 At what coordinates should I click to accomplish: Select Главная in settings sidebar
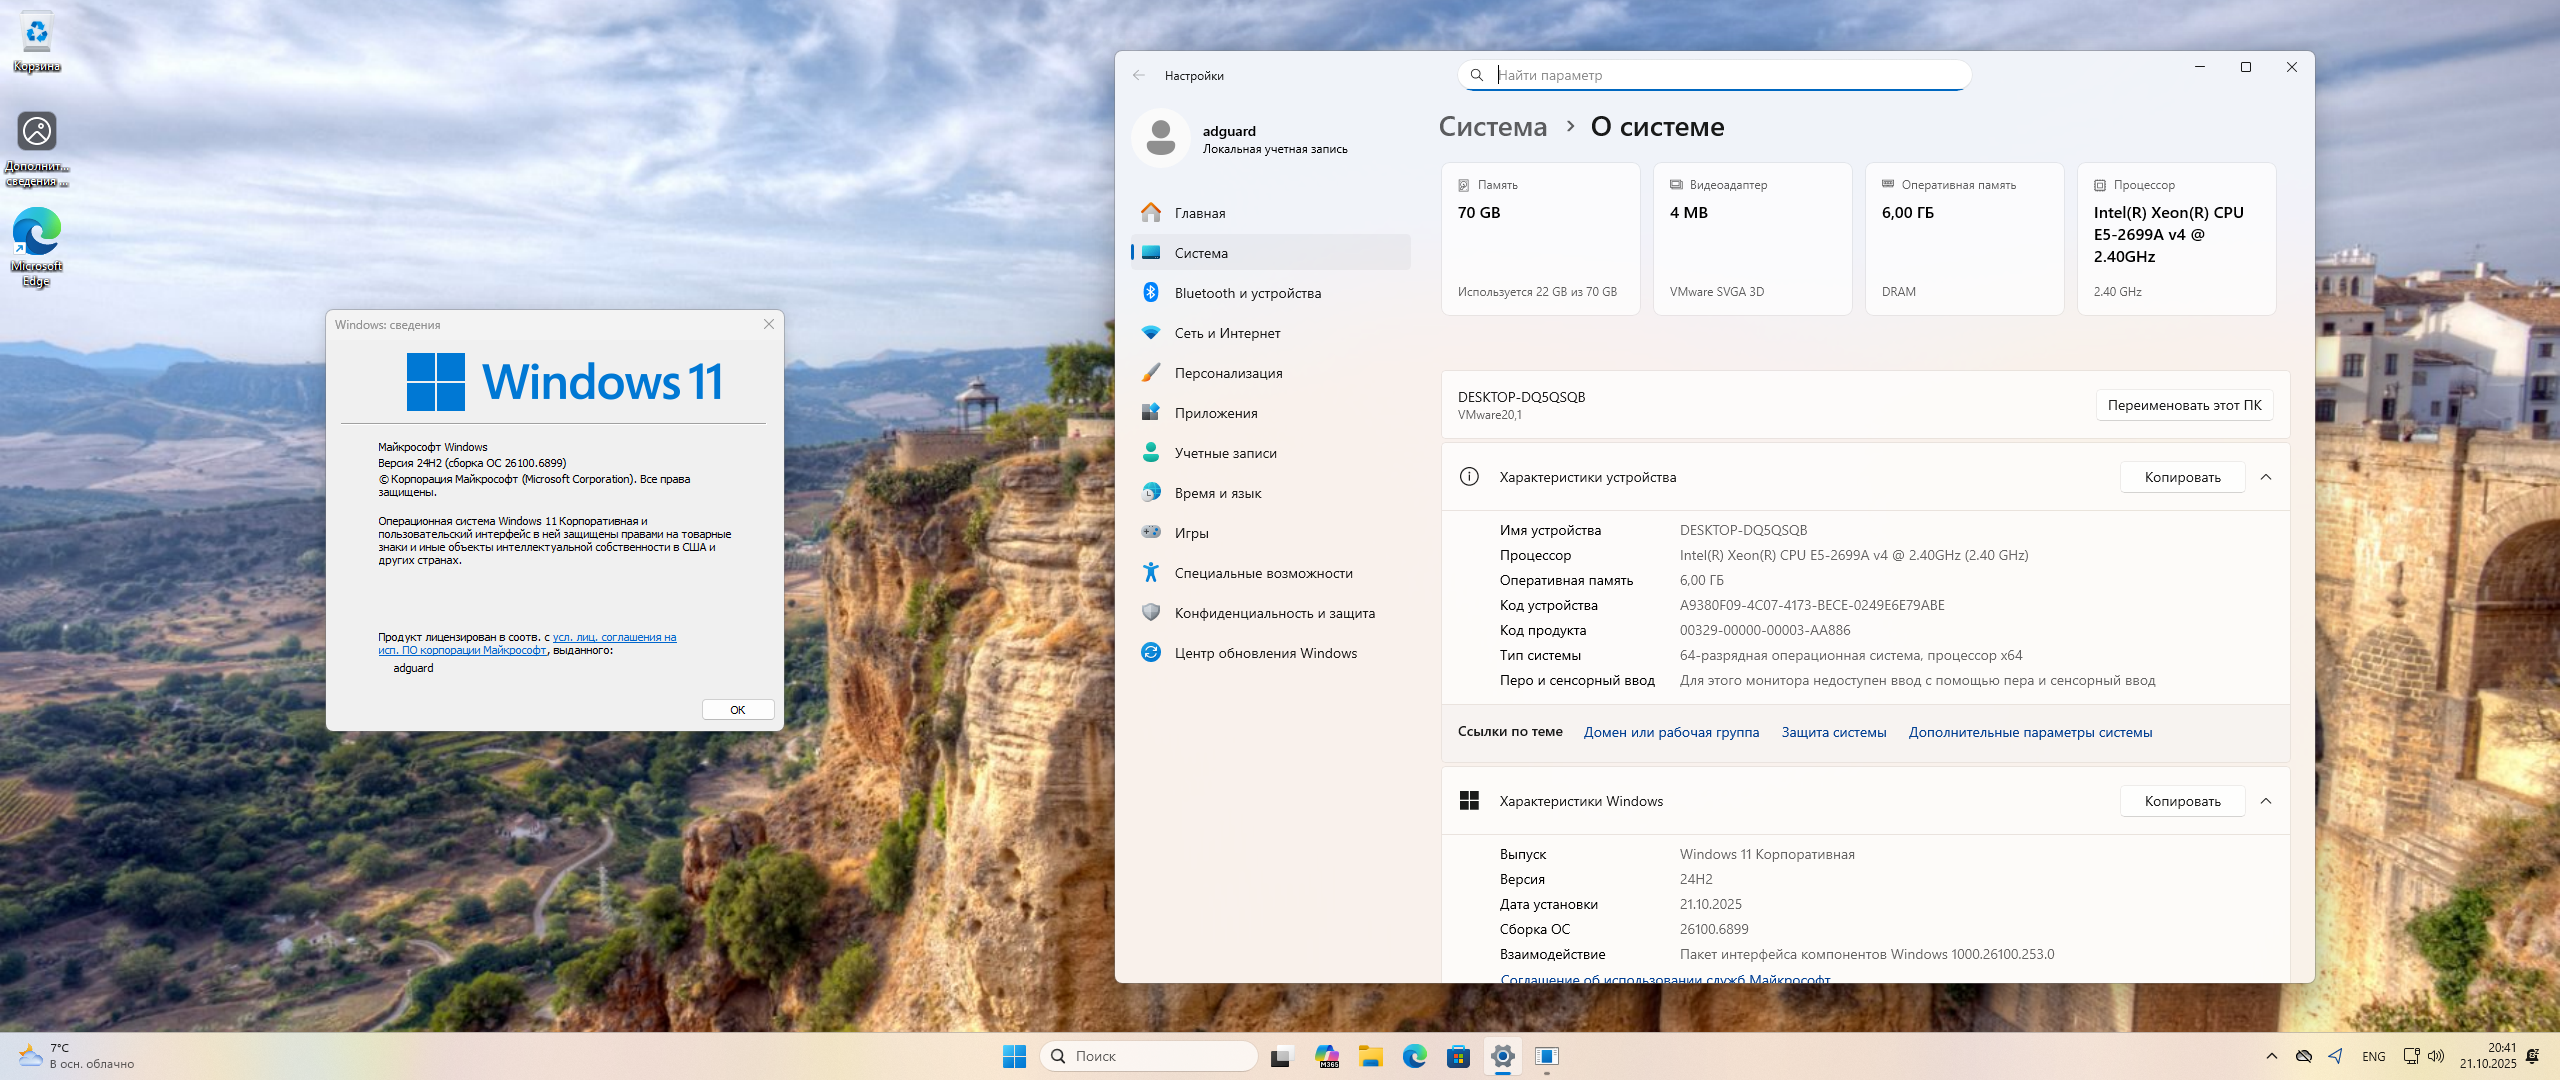pos(1199,213)
